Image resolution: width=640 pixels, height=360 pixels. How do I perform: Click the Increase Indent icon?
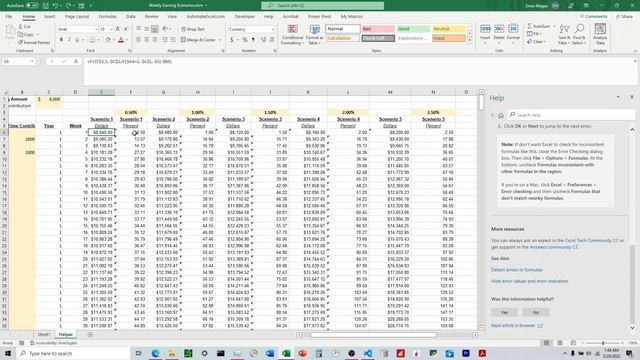tap(173, 40)
